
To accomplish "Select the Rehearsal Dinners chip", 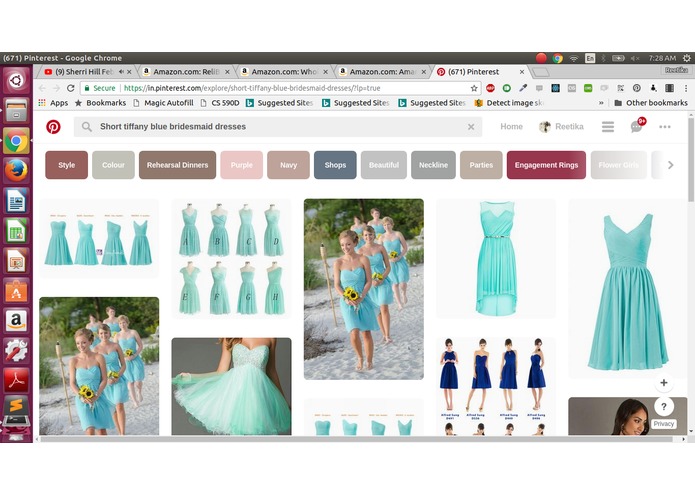I will [x=177, y=165].
